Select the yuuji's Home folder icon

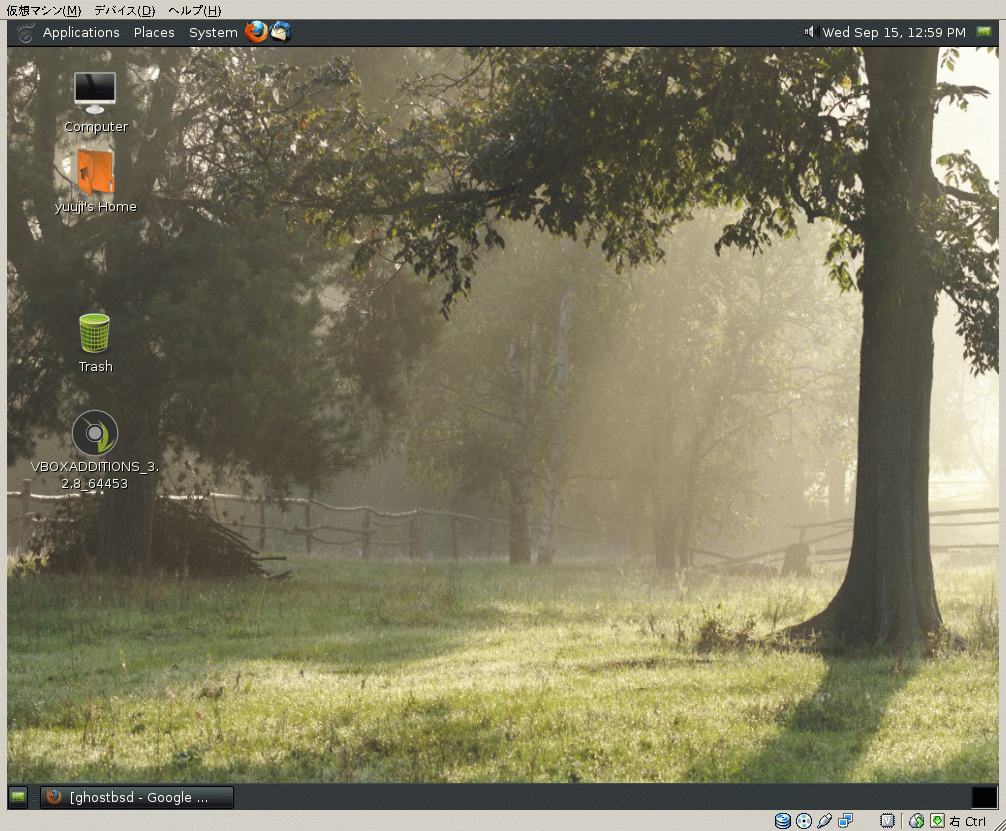coord(95,173)
